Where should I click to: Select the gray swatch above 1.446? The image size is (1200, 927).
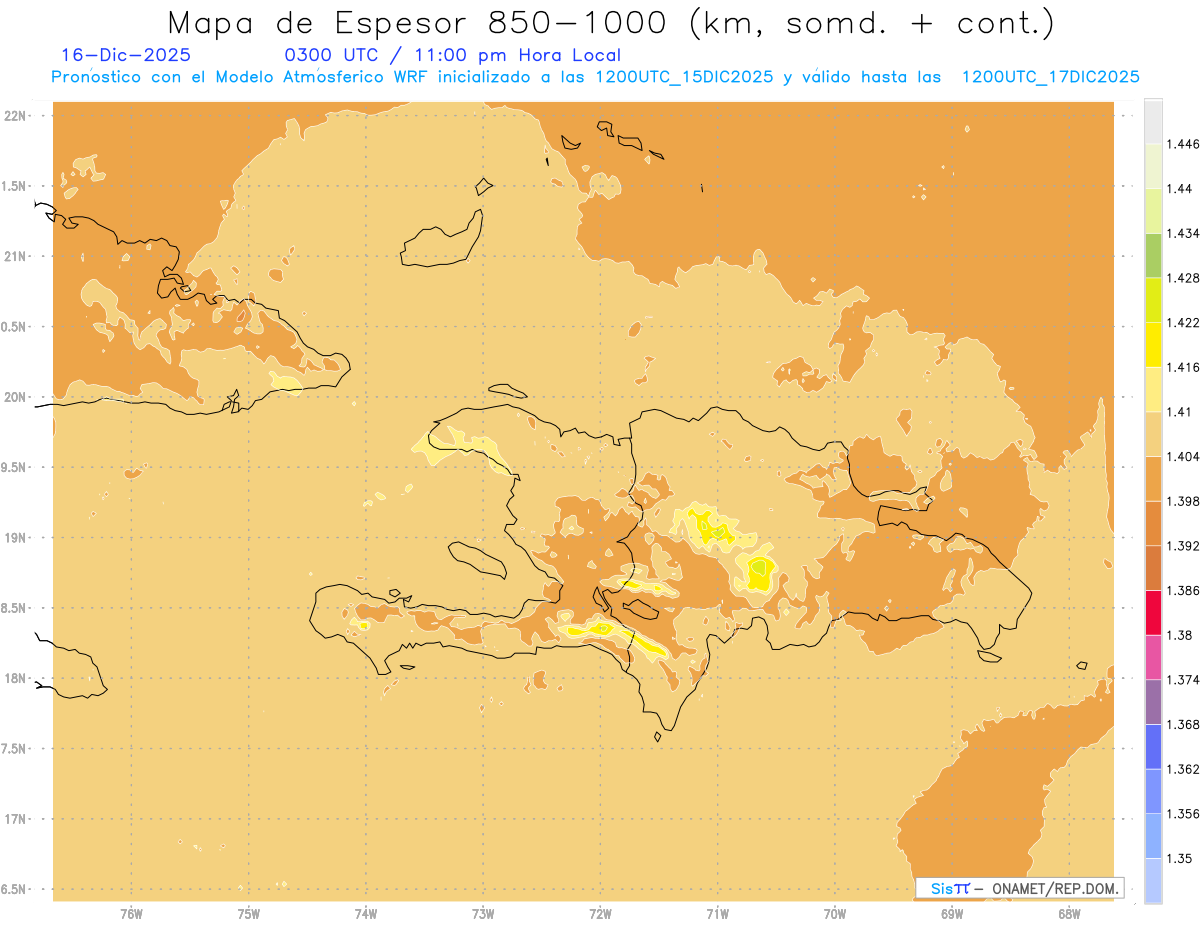pyautogui.click(x=1153, y=121)
